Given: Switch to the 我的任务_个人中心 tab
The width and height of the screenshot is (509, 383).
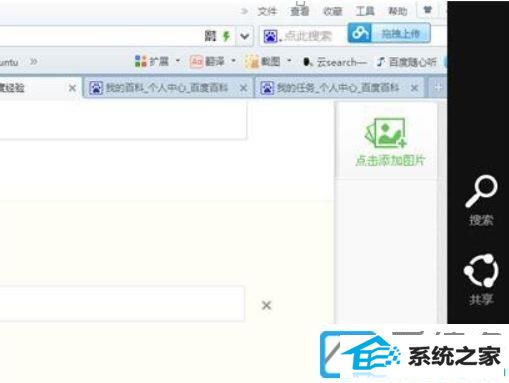Looking at the screenshot, I should click(x=339, y=88).
